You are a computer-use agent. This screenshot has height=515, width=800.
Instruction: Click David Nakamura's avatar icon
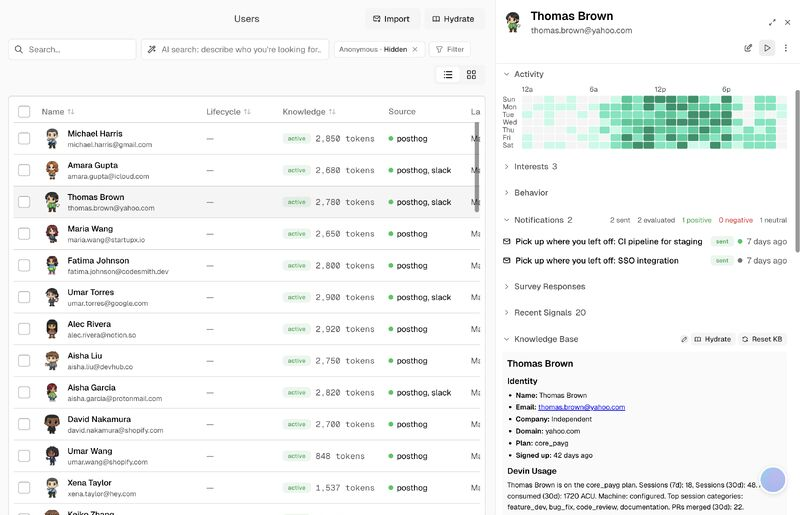(x=52, y=424)
